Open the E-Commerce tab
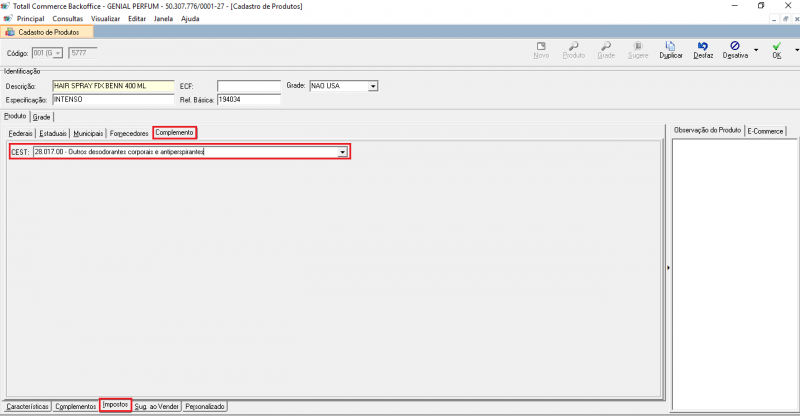The width and height of the screenshot is (800, 416). tap(767, 131)
